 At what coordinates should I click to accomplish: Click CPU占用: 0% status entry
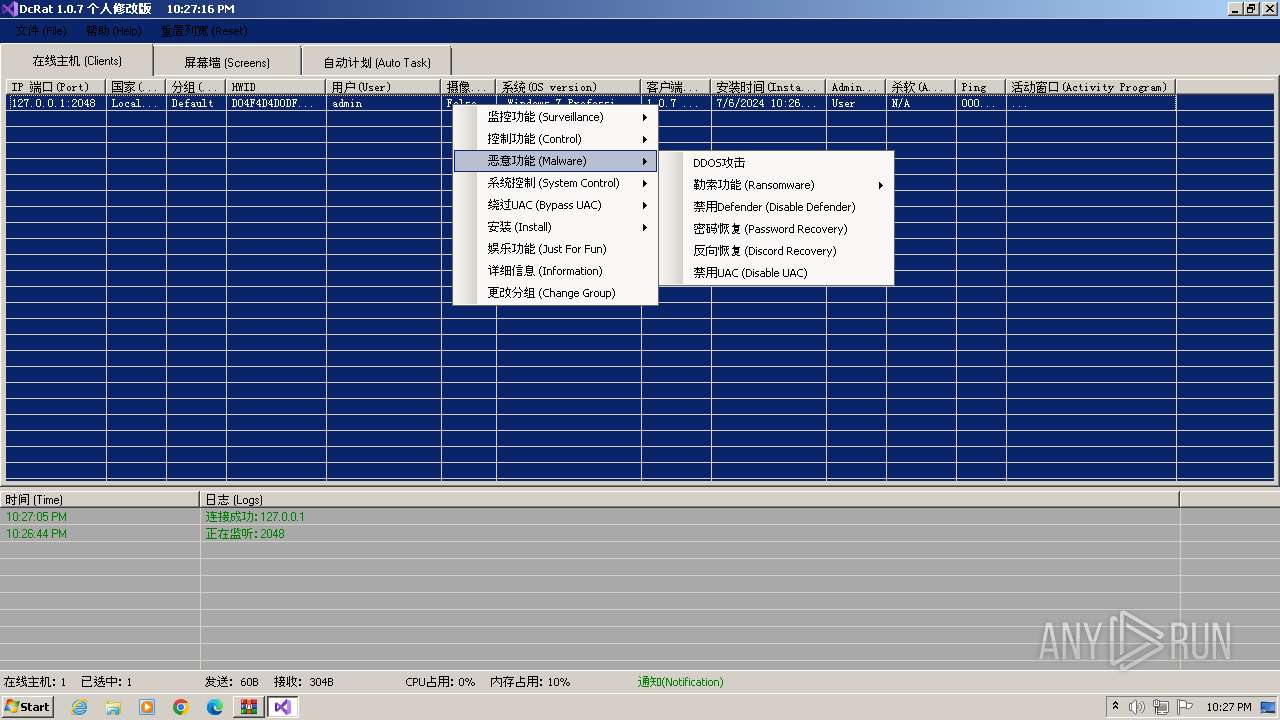(440, 682)
